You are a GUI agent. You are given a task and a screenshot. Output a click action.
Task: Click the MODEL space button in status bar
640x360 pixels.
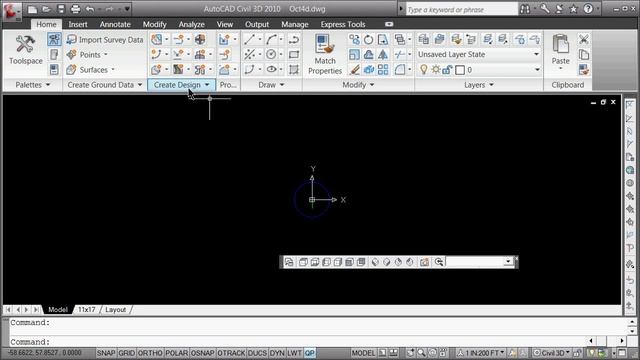click(363, 353)
